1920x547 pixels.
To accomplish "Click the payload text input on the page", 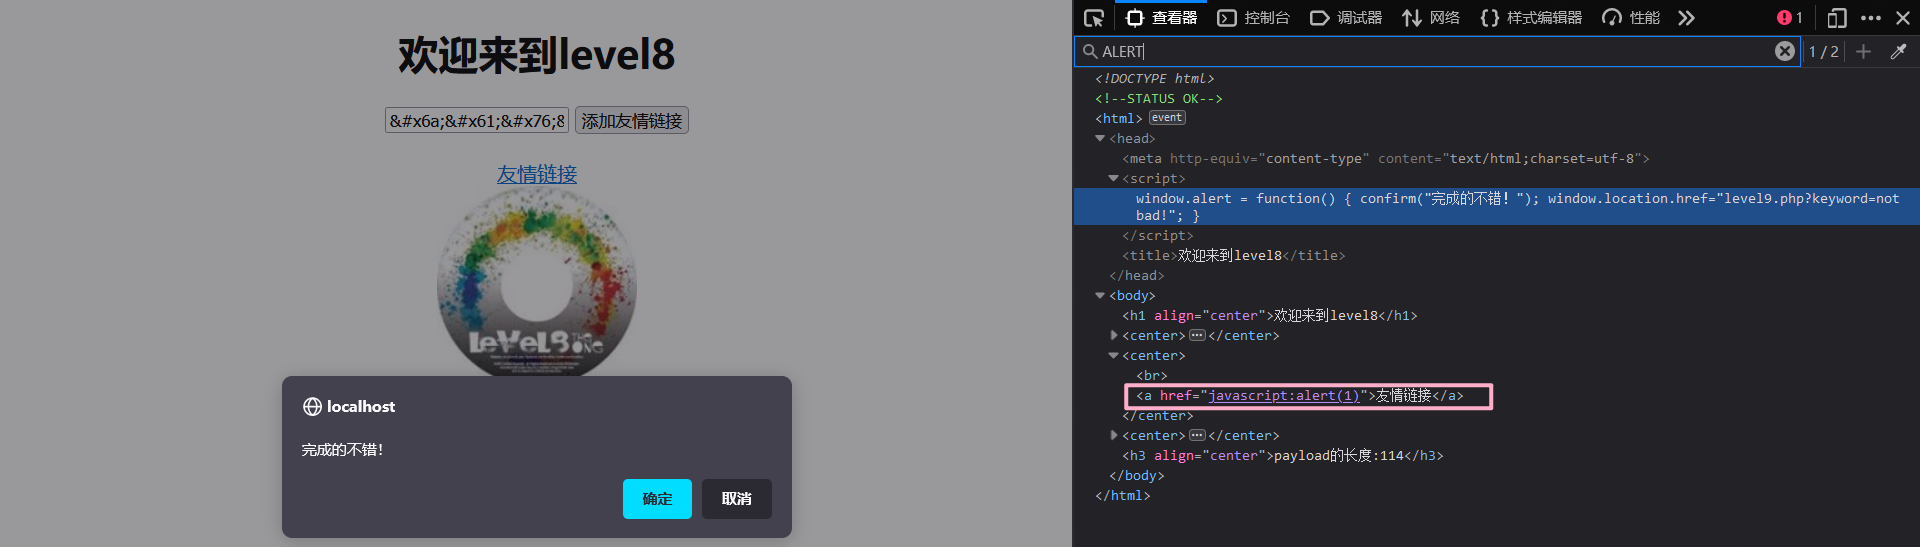I will (x=477, y=121).
